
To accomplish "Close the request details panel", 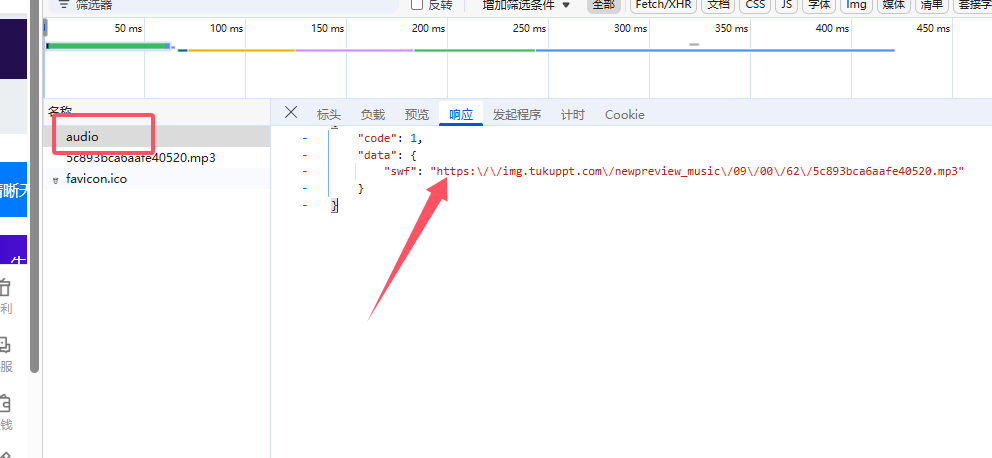I will [x=291, y=113].
